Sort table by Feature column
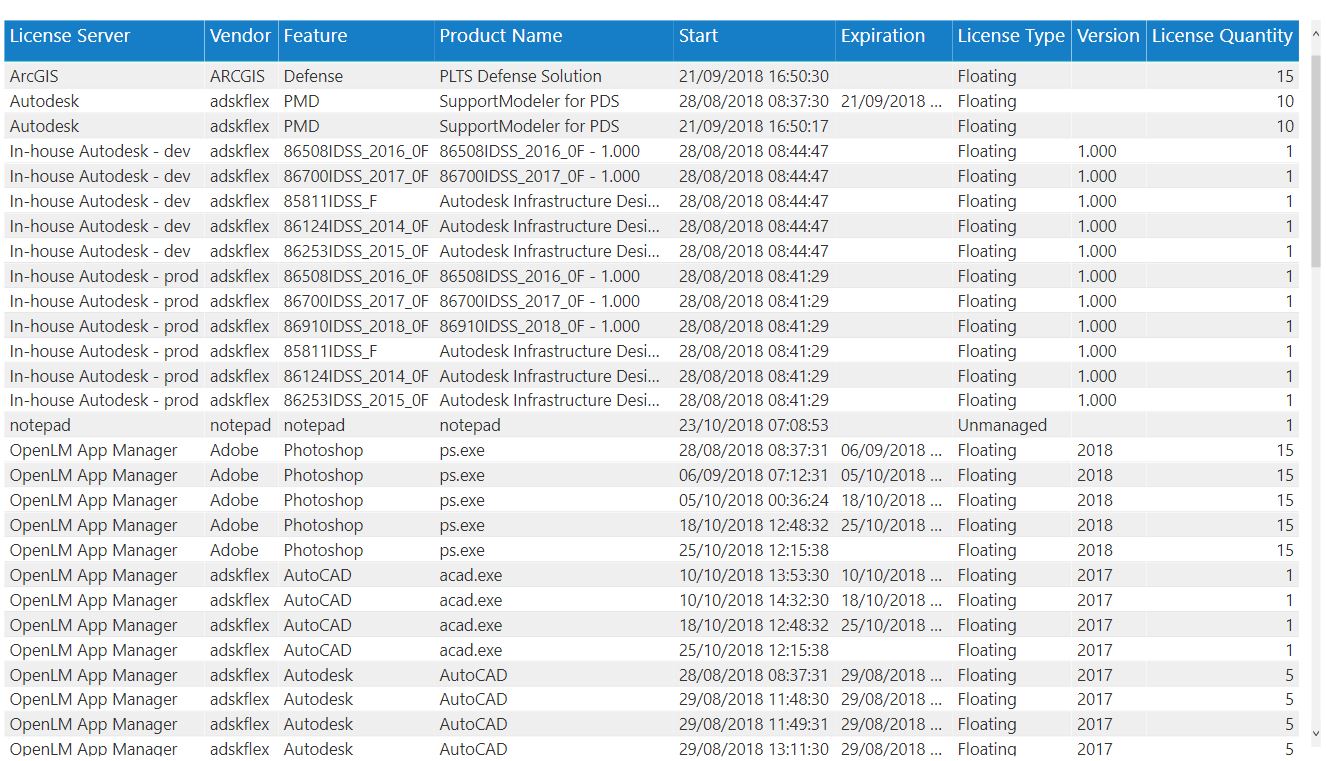This screenshot has width=1326, height=761. [315, 36]
